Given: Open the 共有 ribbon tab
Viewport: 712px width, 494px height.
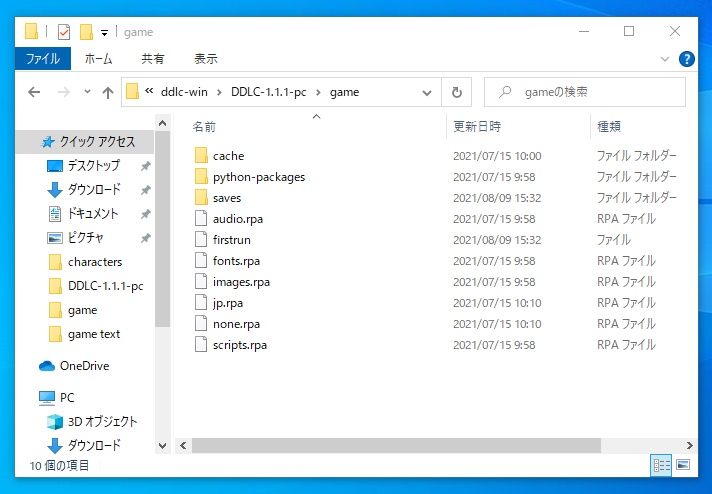Looking at the screenshot, I should pos(153,59).
